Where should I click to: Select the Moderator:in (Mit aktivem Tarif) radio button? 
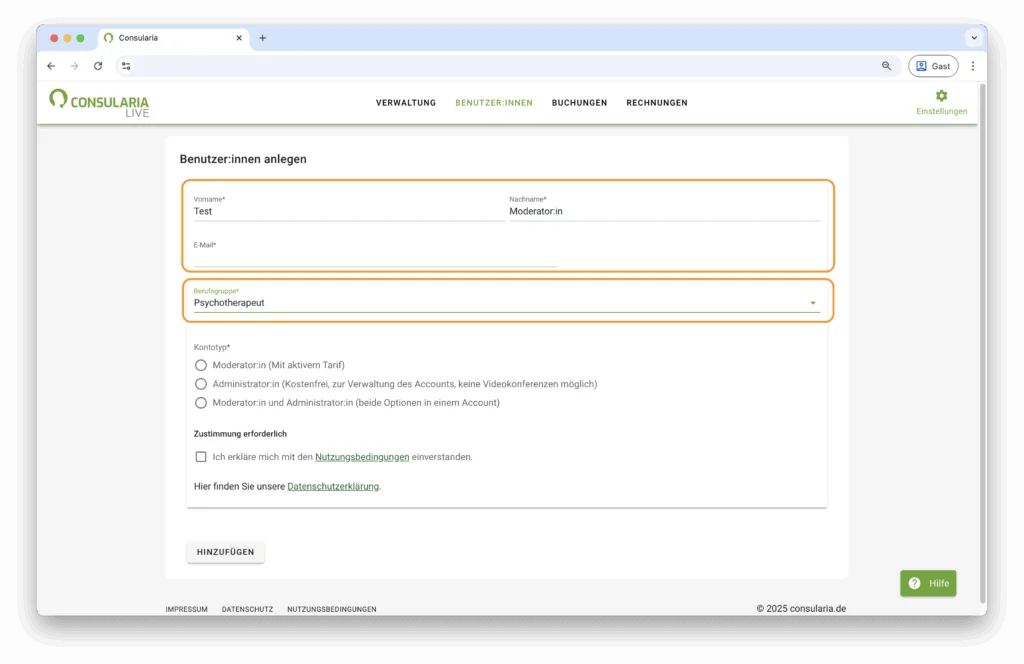pos(201,365)
